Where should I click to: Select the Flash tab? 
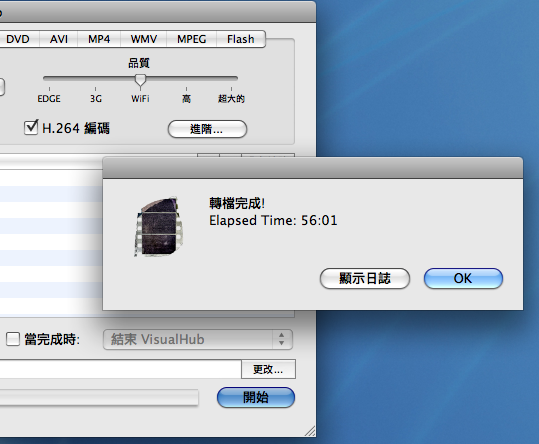[x=241, y=39]
